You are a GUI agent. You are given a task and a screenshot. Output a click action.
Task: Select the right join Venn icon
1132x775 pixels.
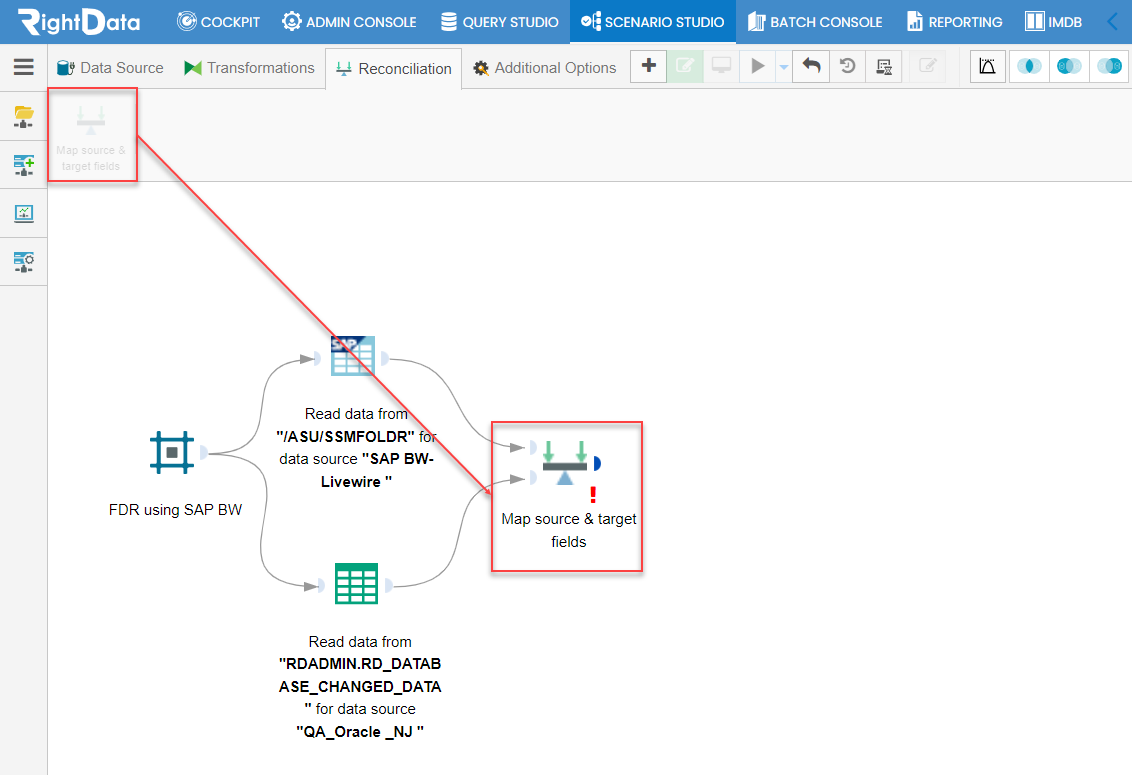tap(1110, 66)
